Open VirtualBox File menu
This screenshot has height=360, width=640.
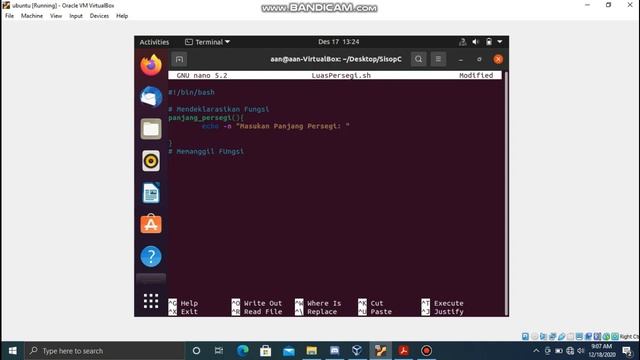pos(9,16)
